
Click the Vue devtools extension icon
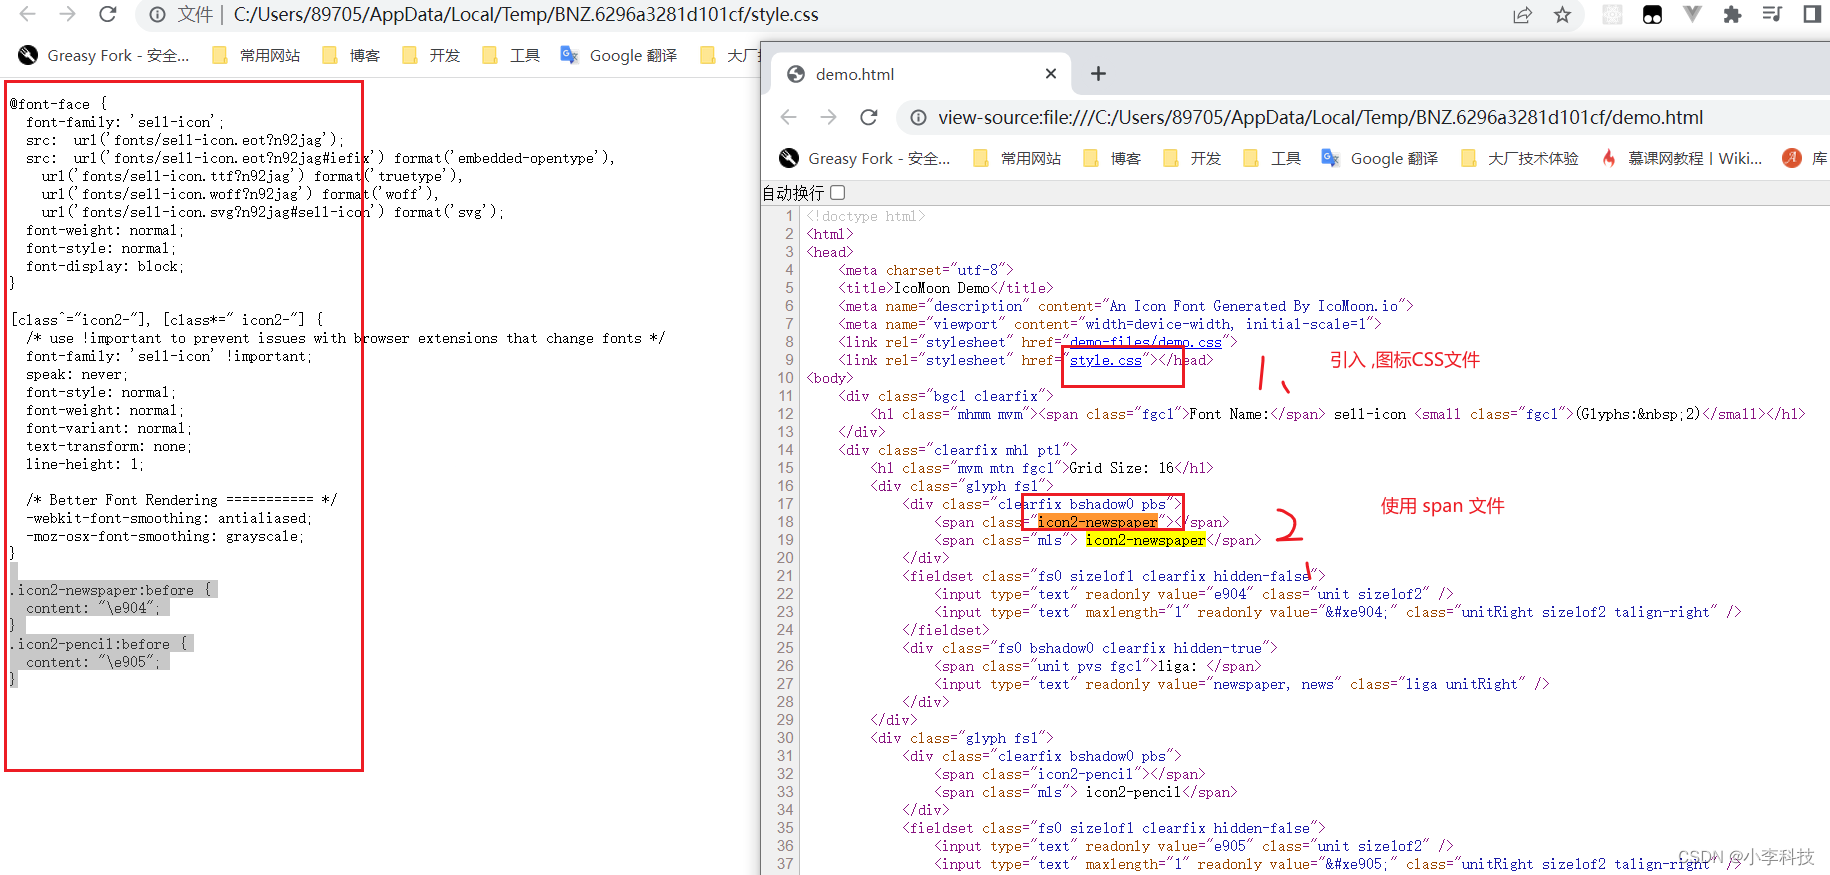point(1692,15)
